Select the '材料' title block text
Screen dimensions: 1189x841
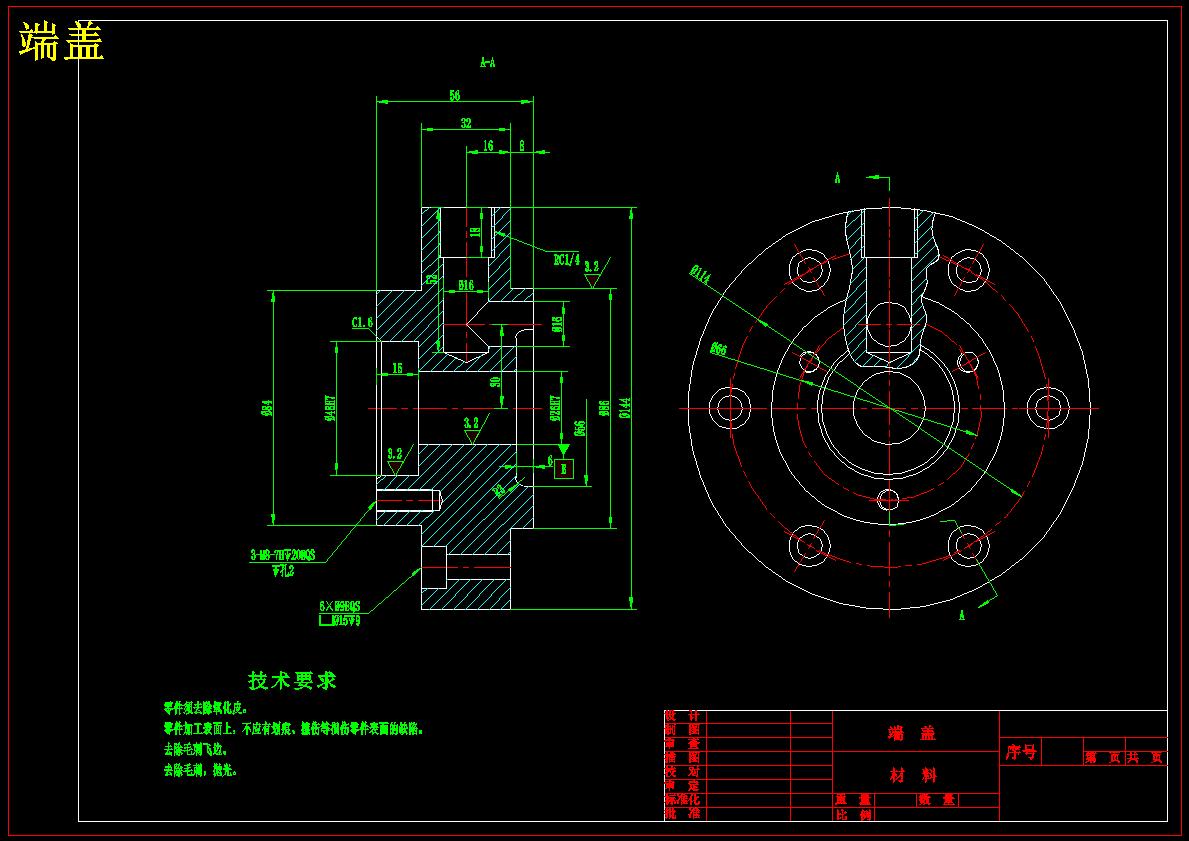pos(914,775)
